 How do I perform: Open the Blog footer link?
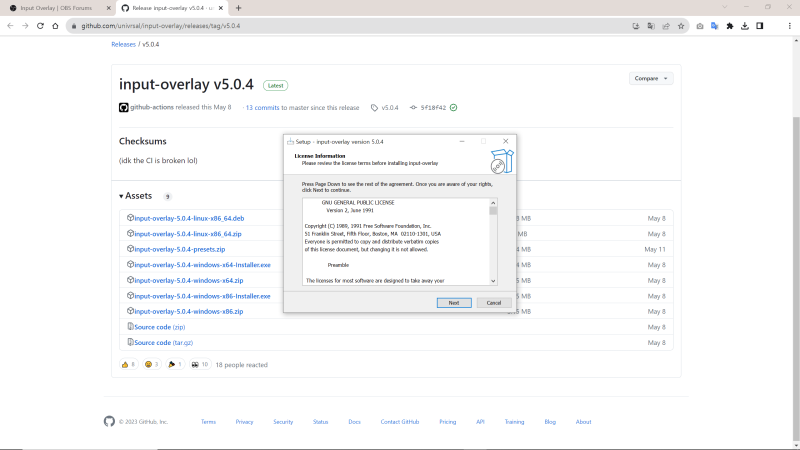coord(550,422)
